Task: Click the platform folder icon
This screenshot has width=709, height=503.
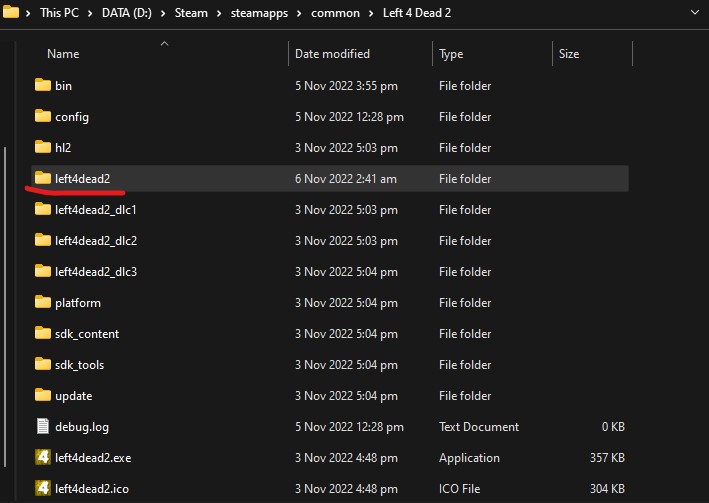Action: [42, 303]
